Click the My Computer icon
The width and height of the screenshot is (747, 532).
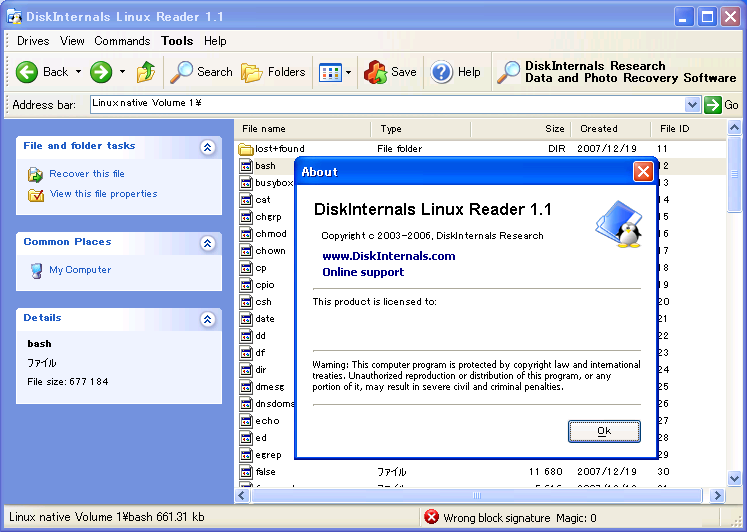37,271
